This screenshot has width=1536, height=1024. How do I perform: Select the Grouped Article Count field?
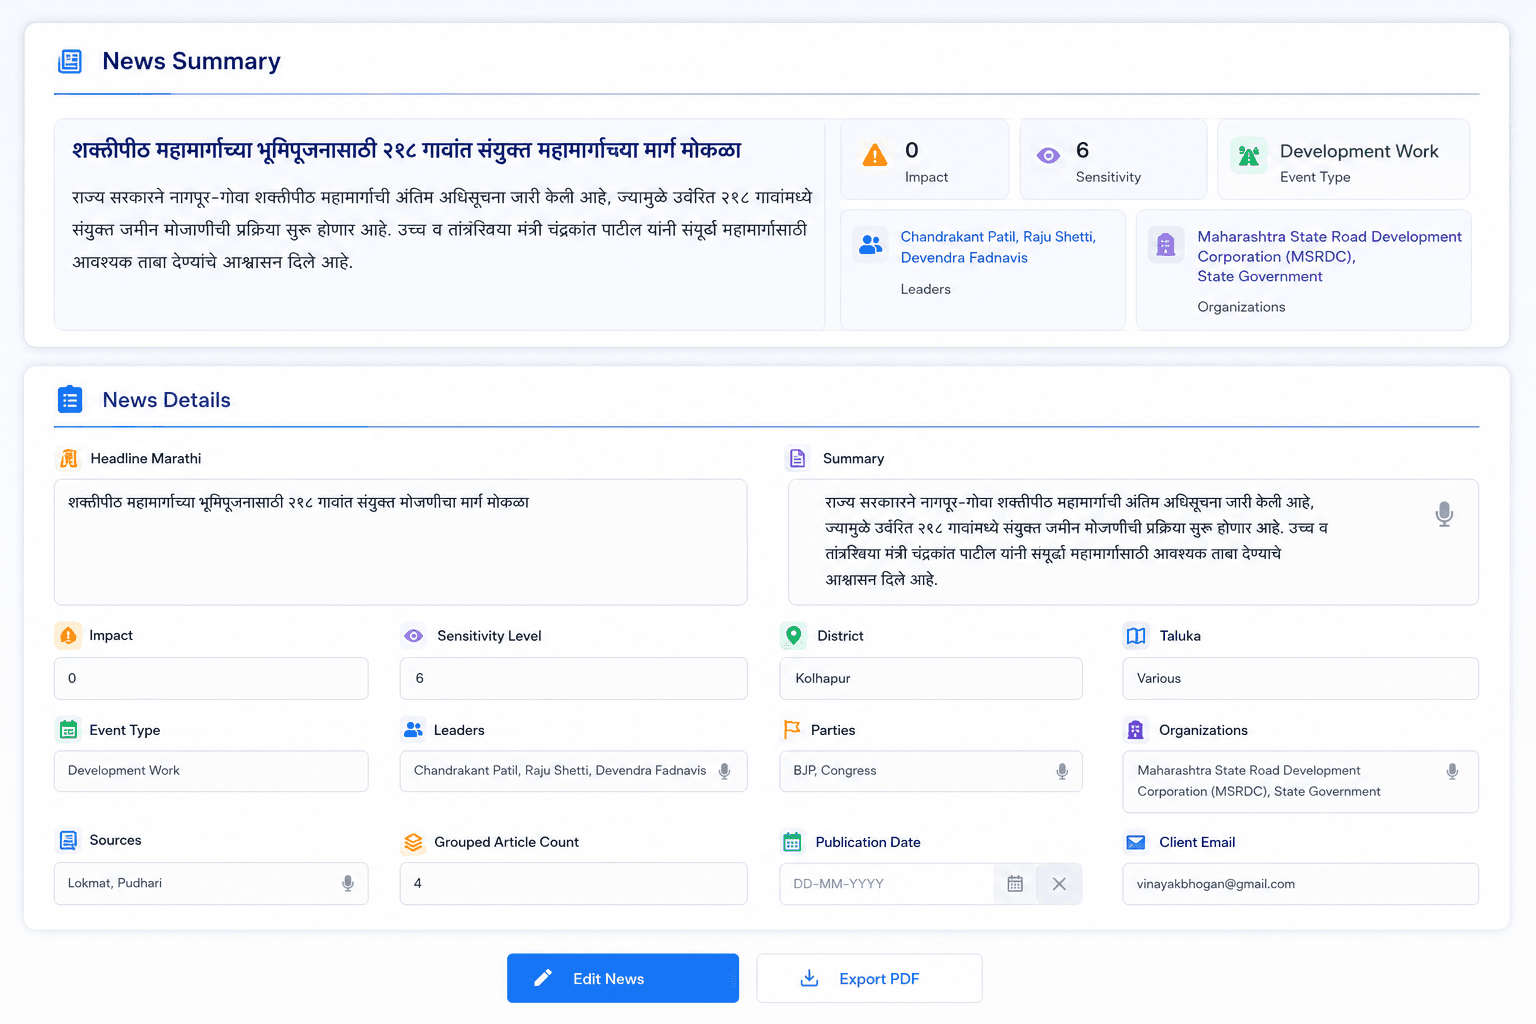point(573,884)
